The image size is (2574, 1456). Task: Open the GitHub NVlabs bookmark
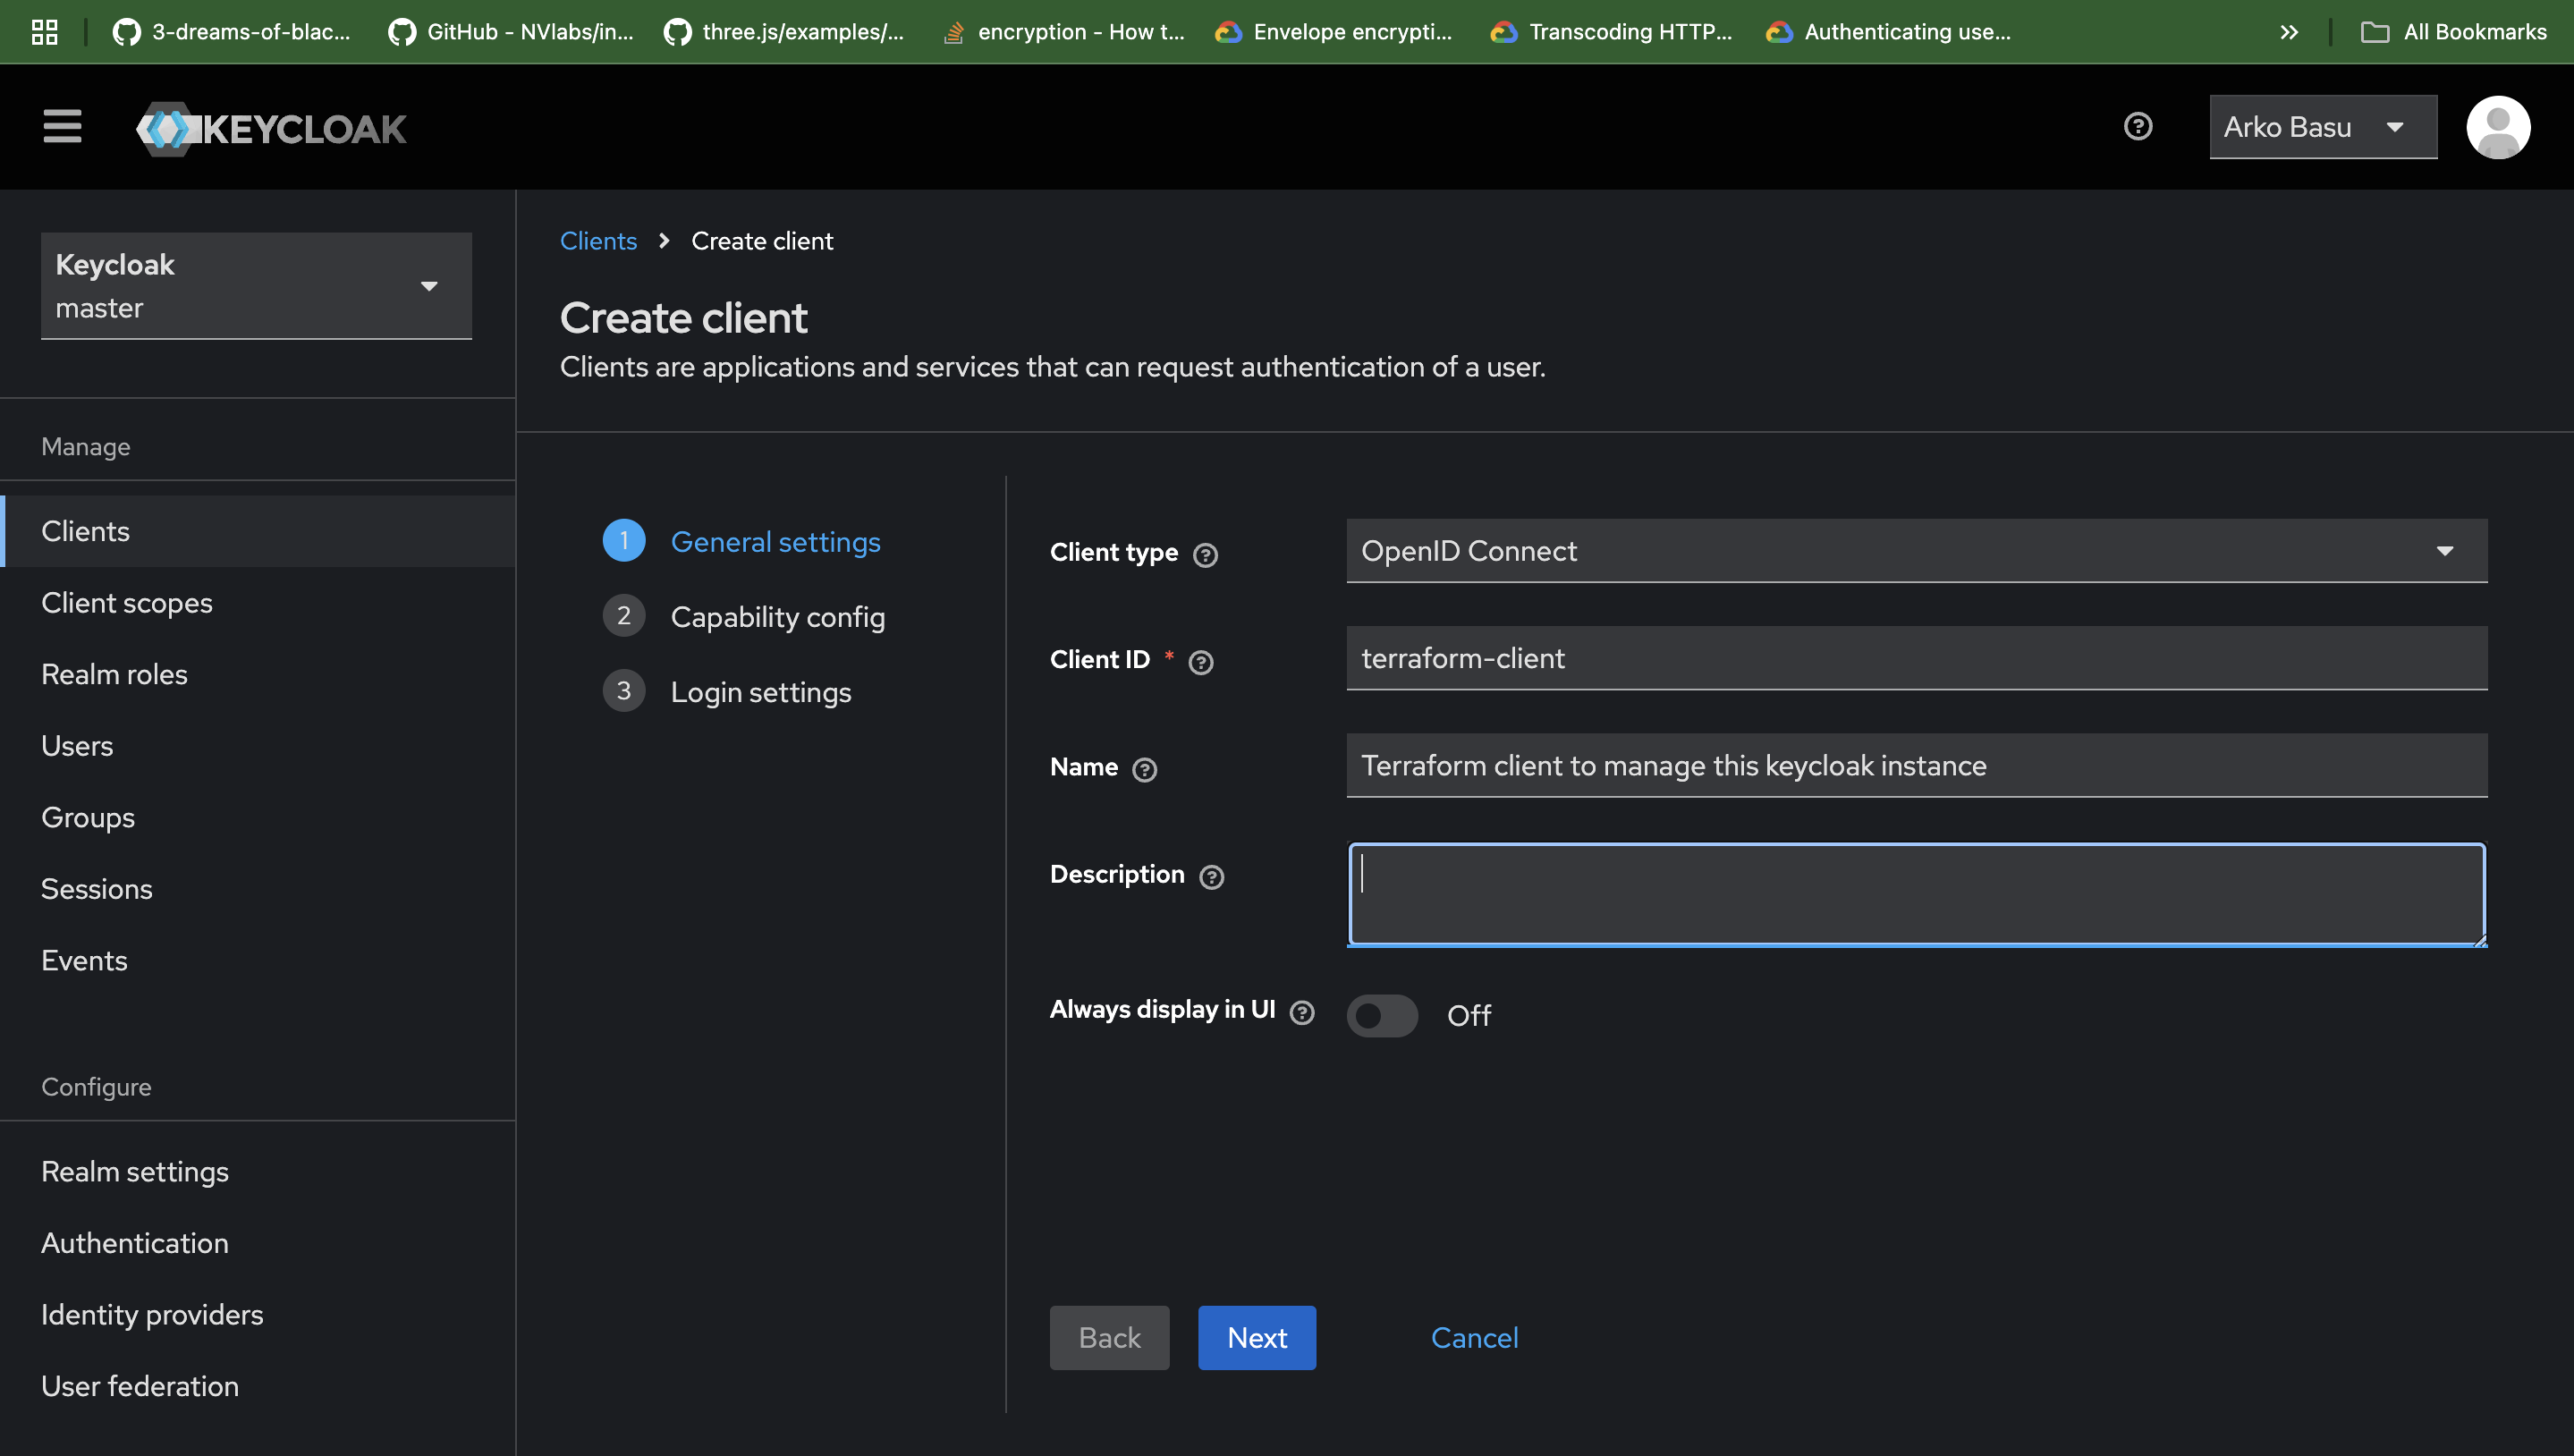point(509,31)
